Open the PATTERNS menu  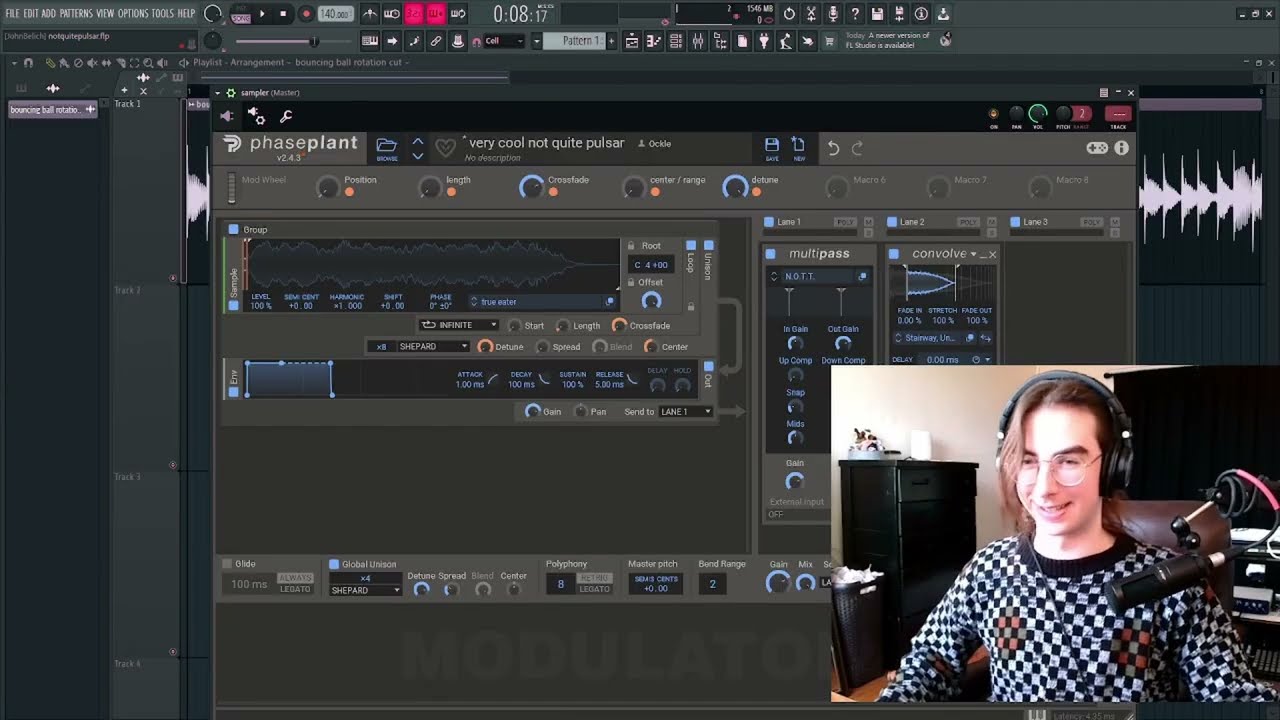coord(76,13)
